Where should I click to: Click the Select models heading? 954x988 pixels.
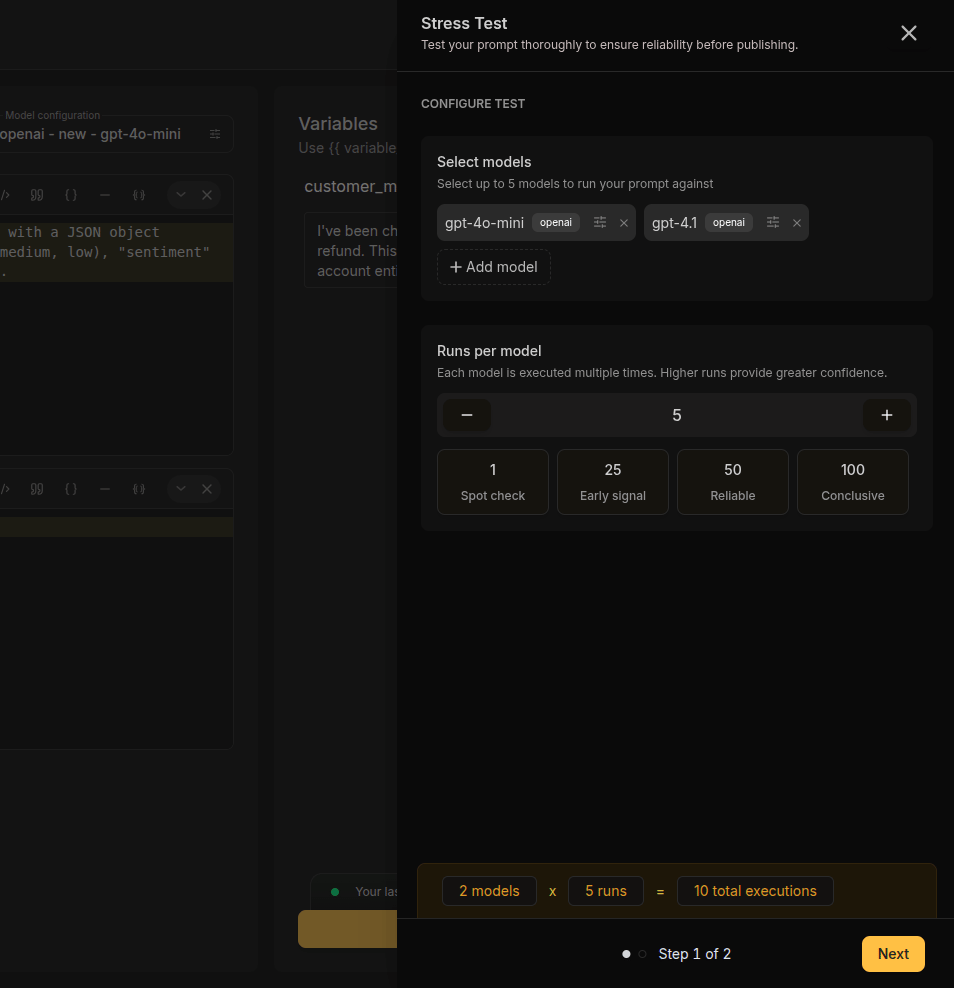484,162
